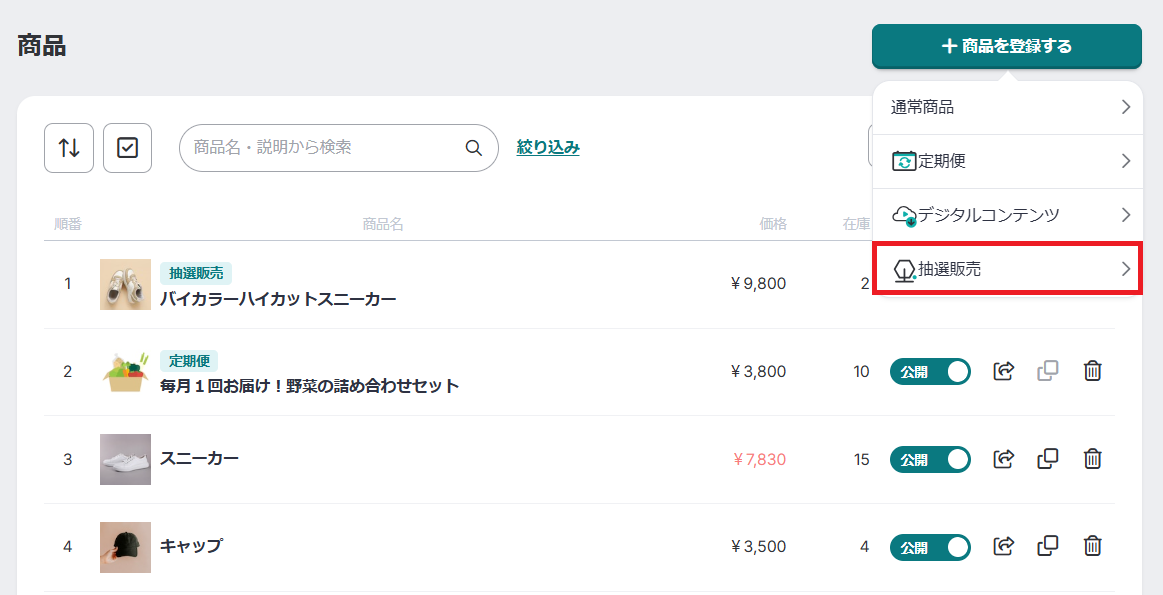Screen dimensions: 1163x595
Task: Share the キャップ product
Action: [x=1004, y=547]
